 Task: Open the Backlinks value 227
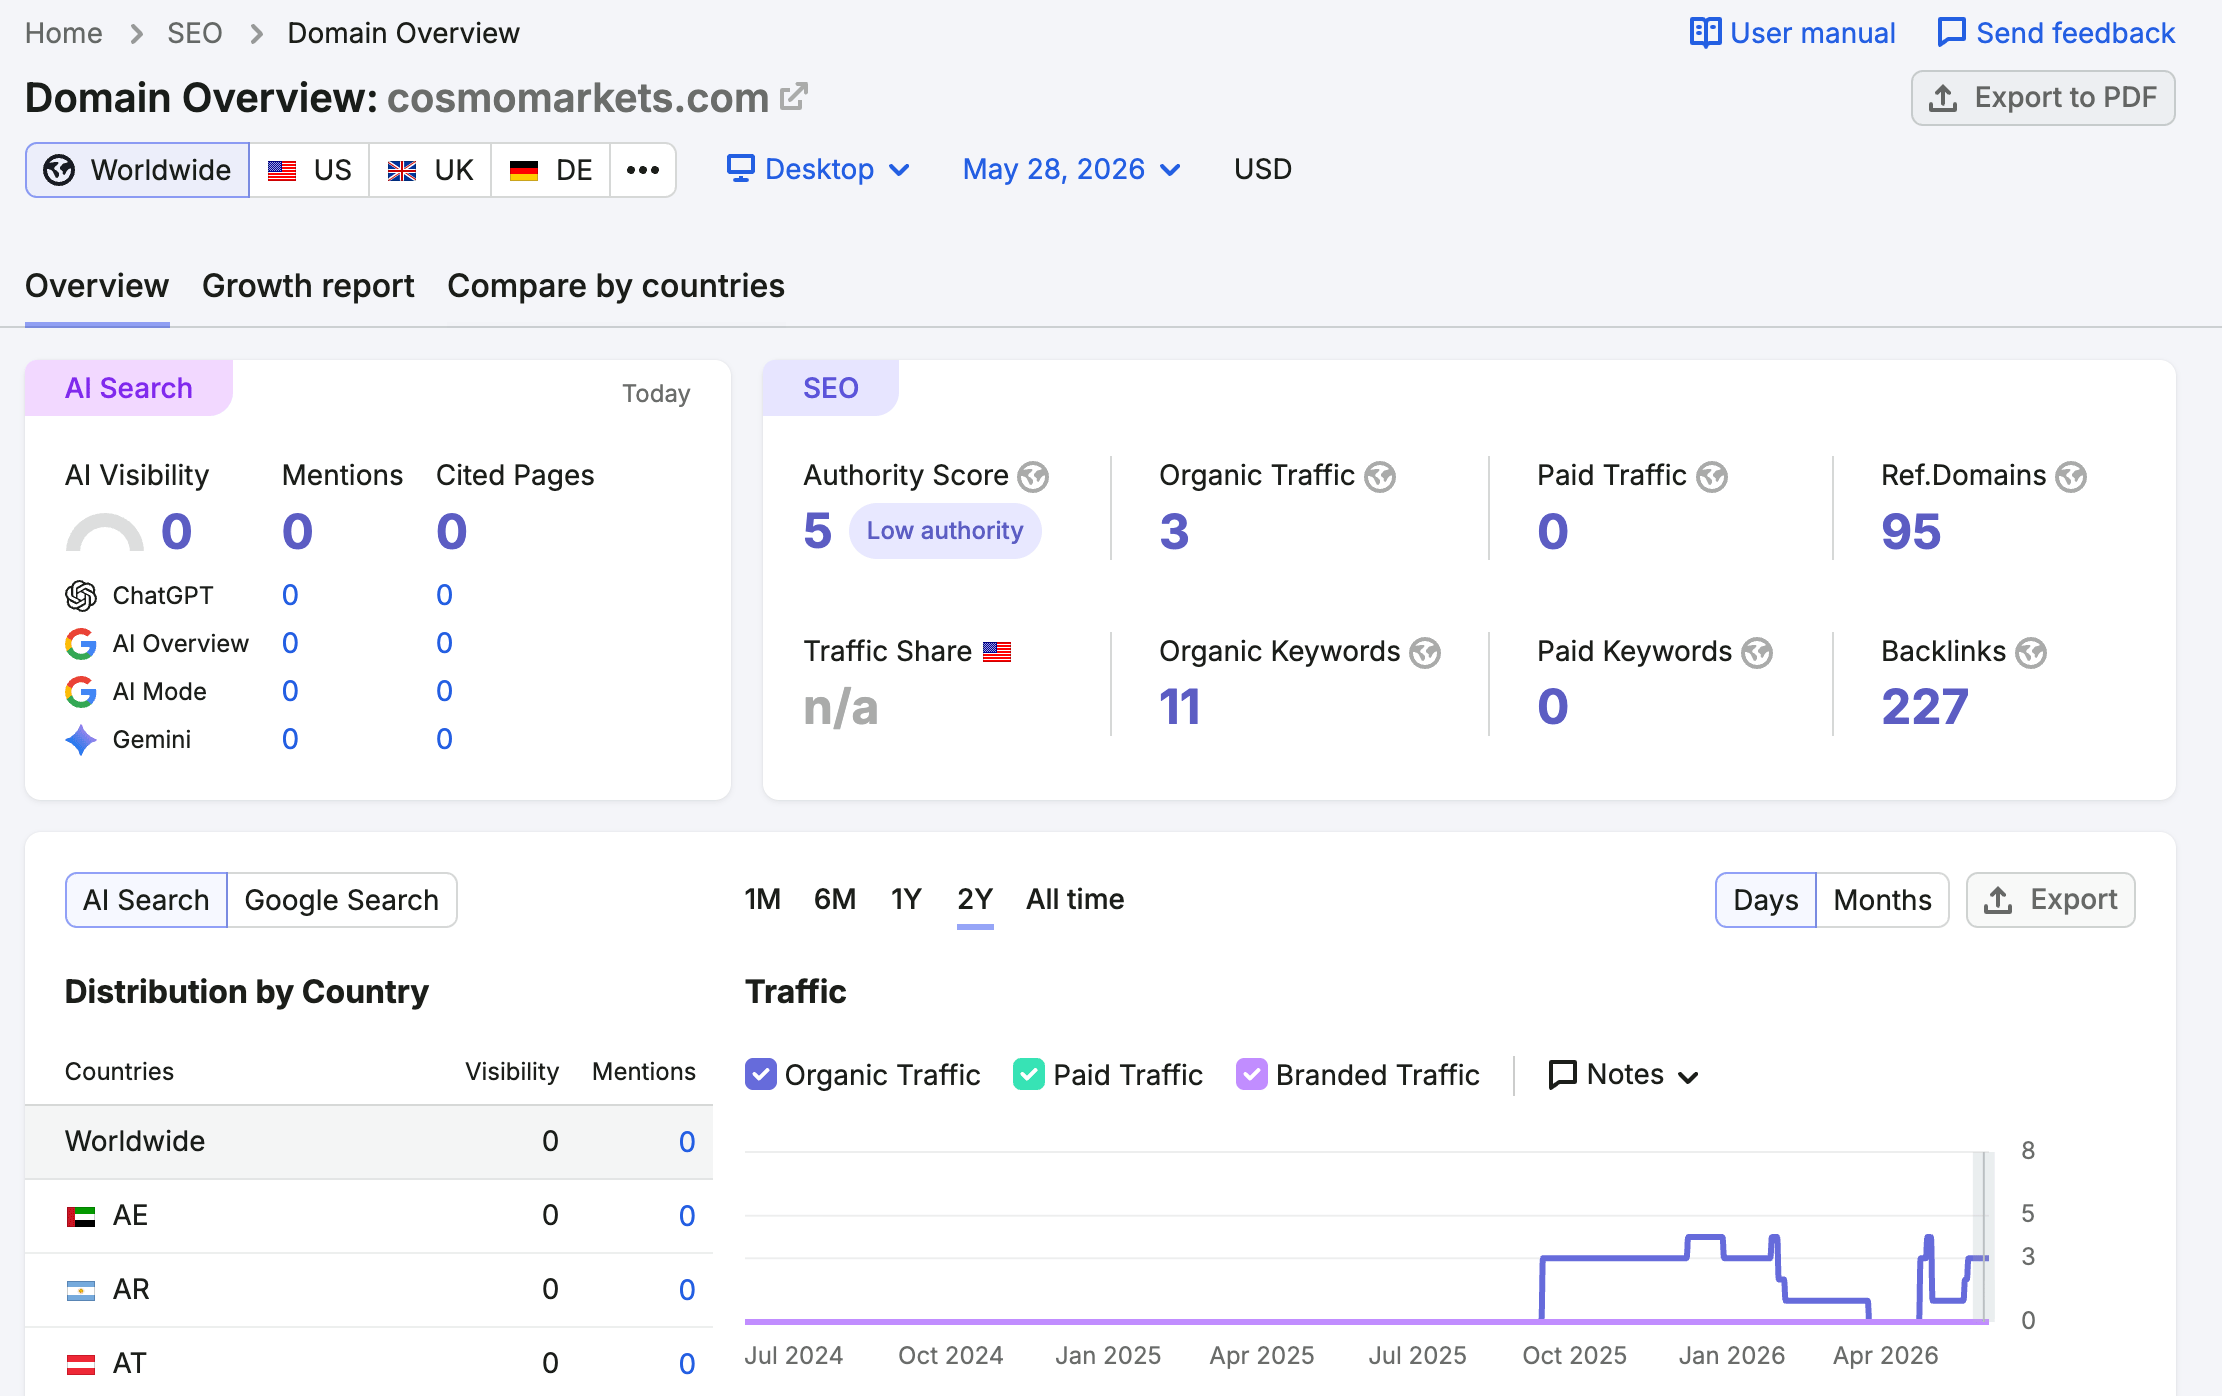coord(1925,707)
